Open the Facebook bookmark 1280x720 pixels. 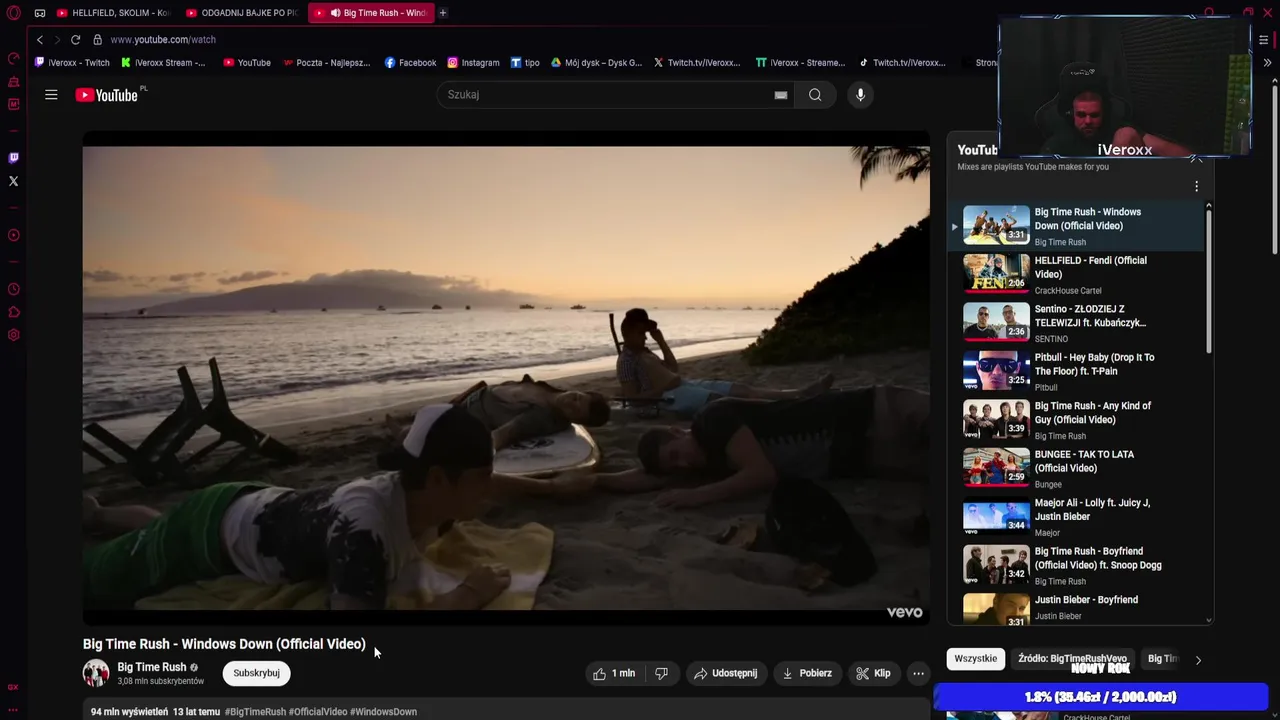pos(410,62)
